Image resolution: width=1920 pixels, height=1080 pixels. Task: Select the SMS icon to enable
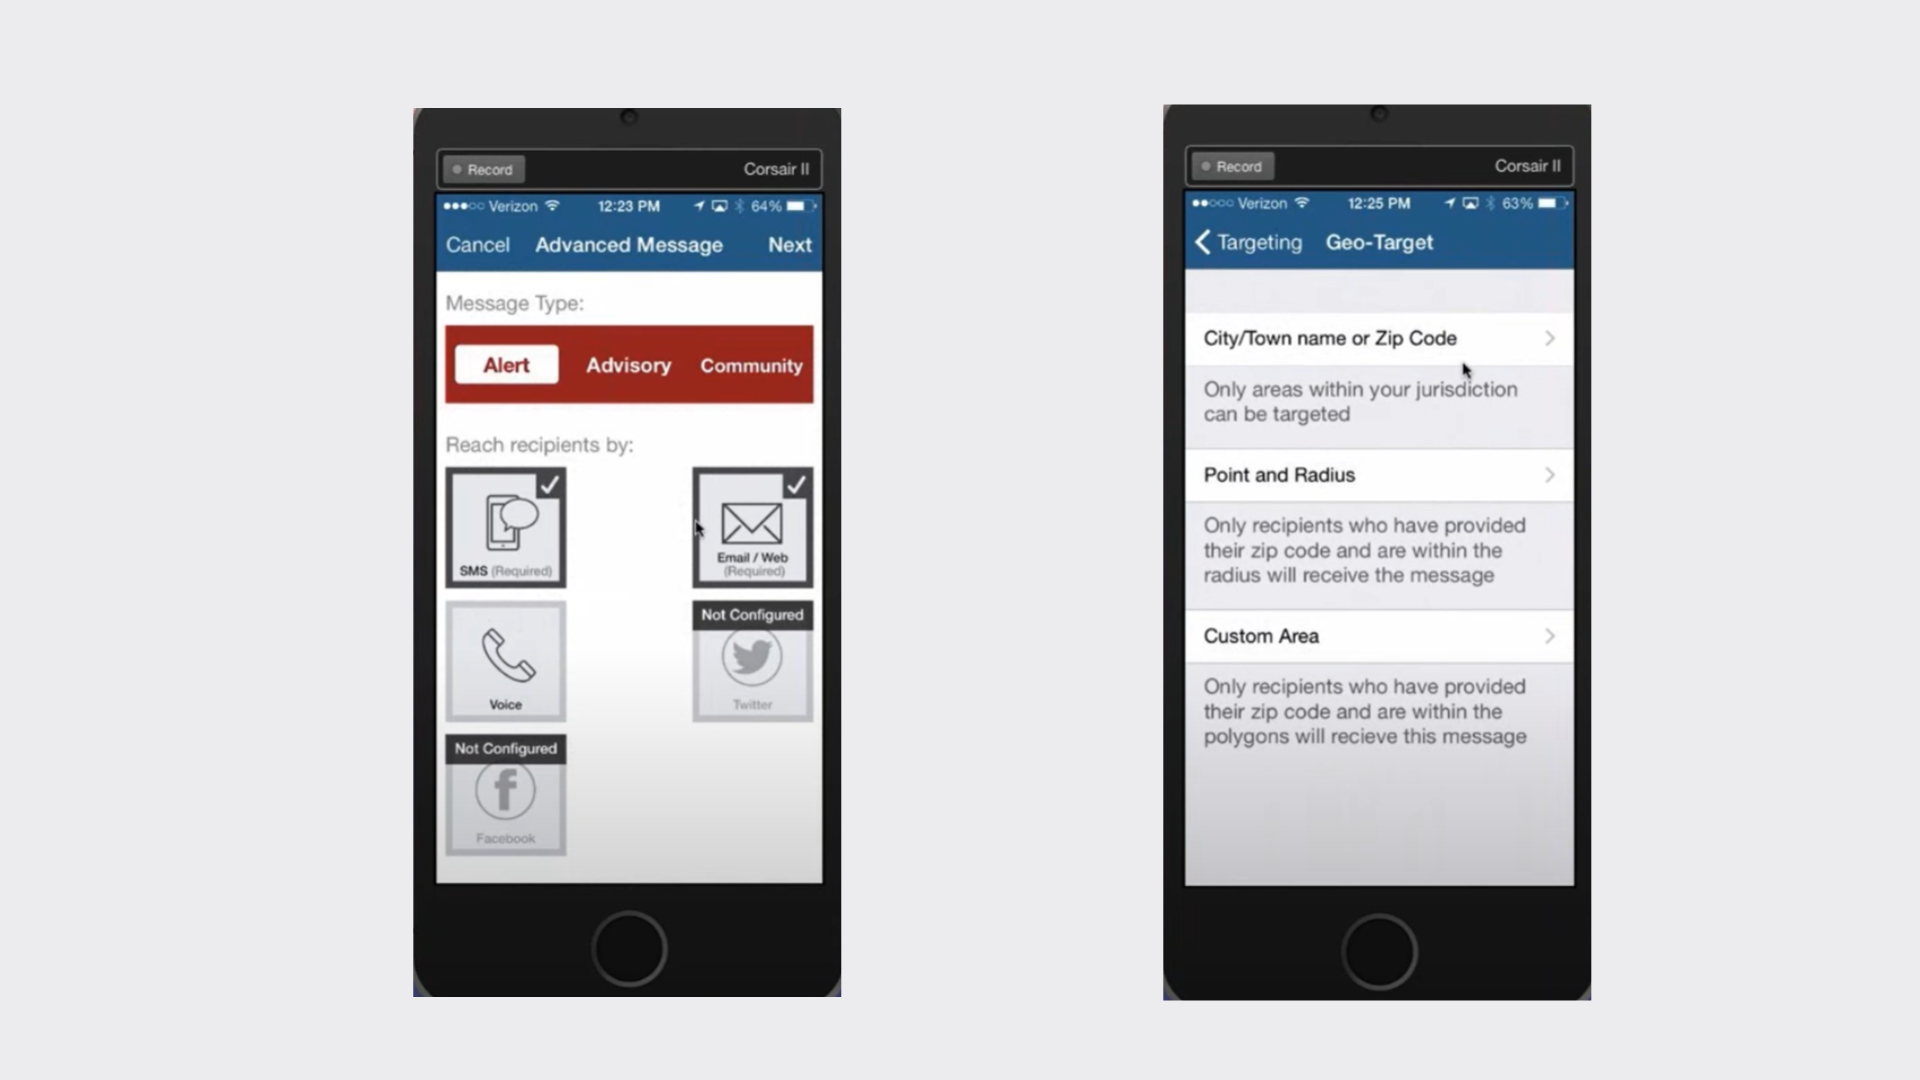(505, 525)
